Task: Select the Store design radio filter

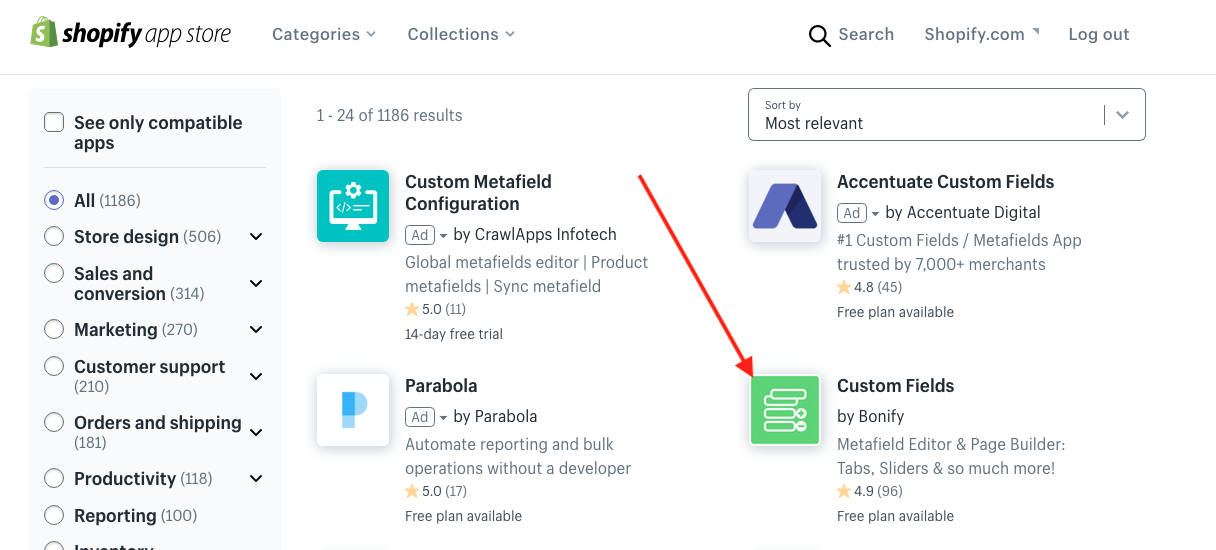Action: point(54,236)
